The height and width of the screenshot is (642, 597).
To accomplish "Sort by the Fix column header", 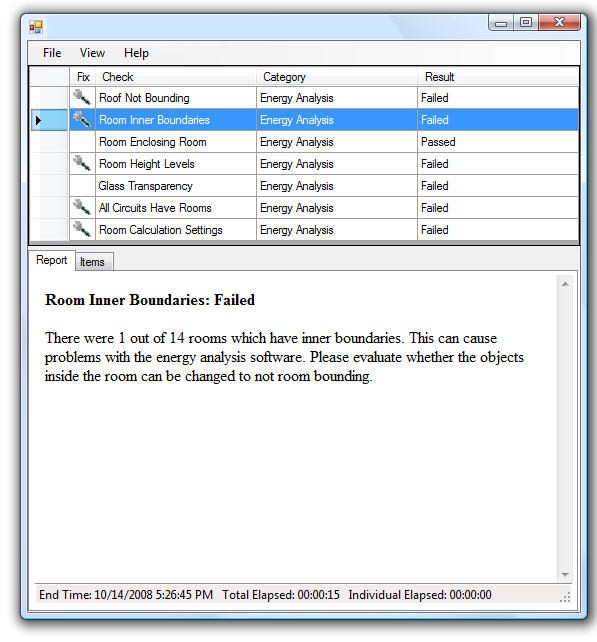I will tap(83, 77).
